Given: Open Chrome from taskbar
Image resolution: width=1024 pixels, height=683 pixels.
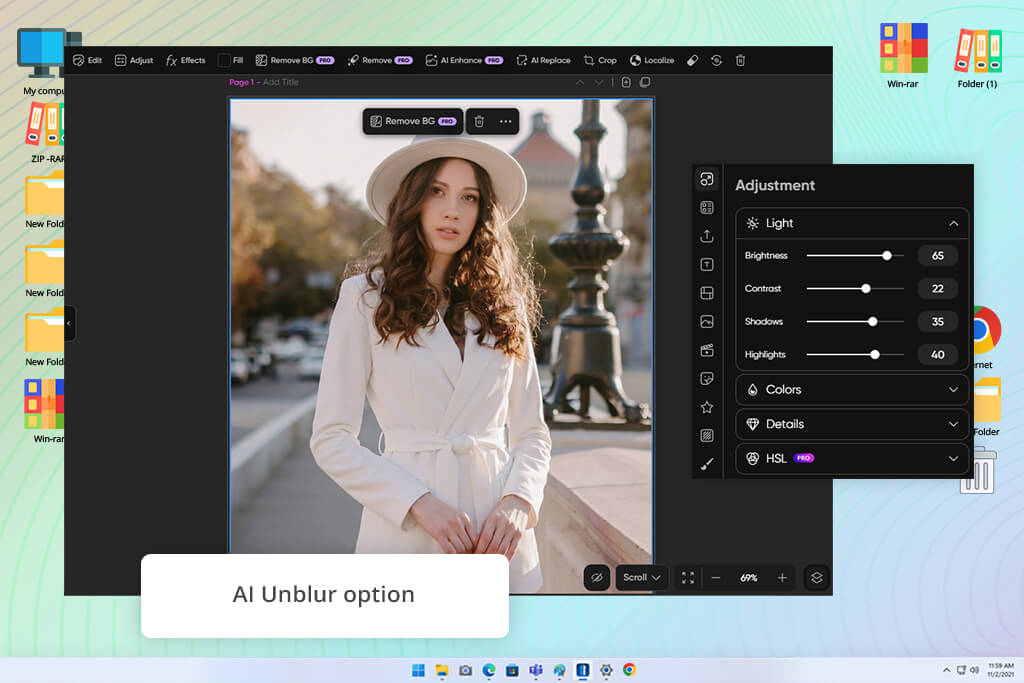Looking at the screenshot, I should (x=630, y=670).
